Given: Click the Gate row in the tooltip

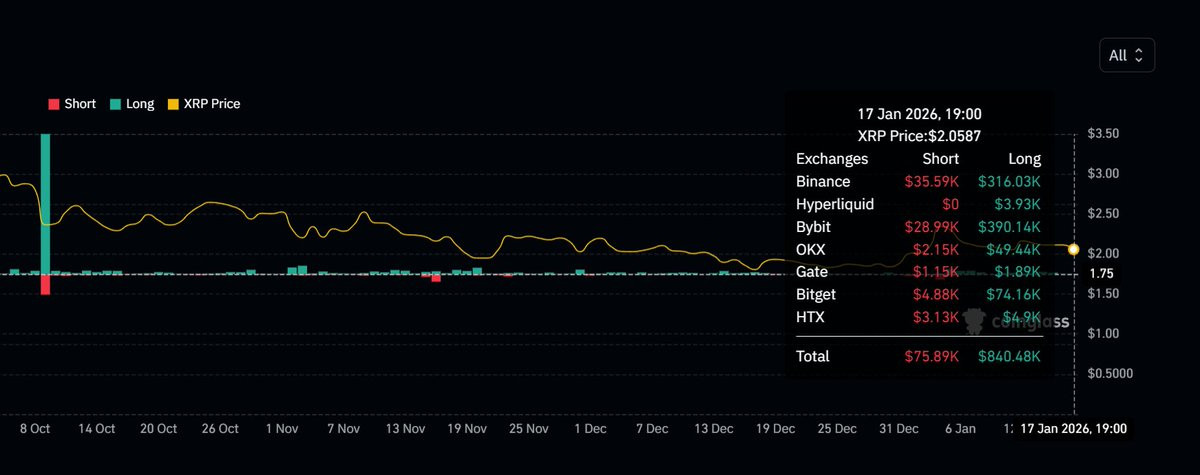Looking at the screenshot, I should [x=918, y=272].
